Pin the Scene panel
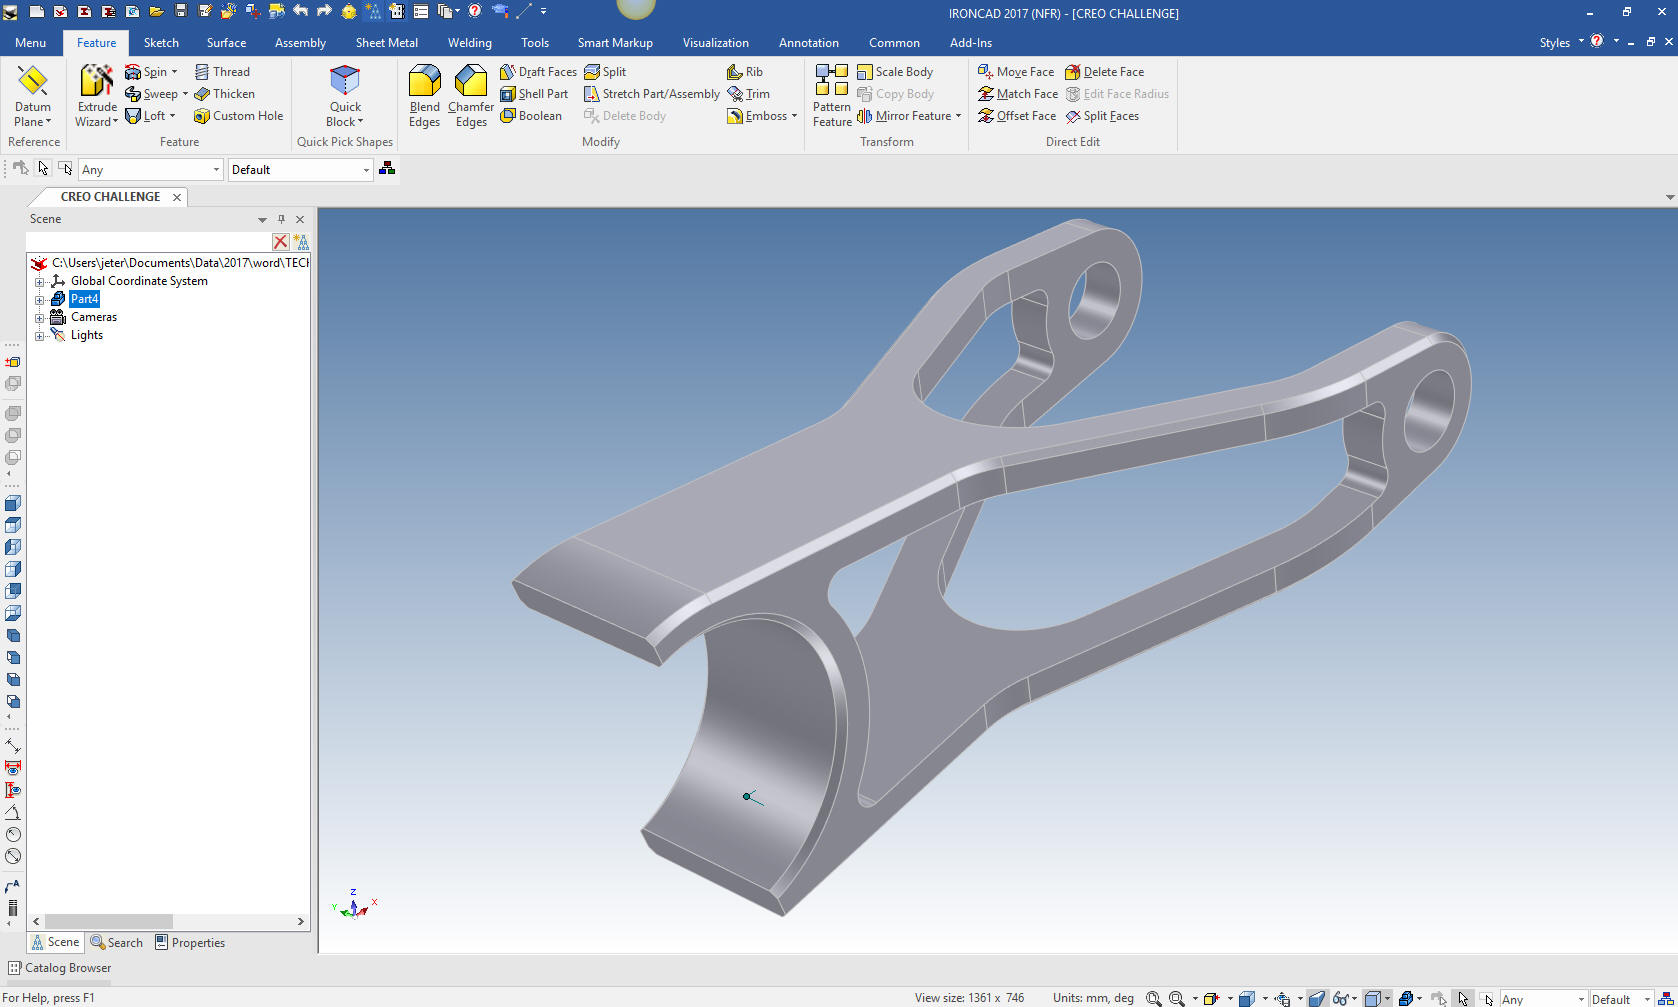The width and height of the screenshot is (1678, 1007). pos(281,219)
